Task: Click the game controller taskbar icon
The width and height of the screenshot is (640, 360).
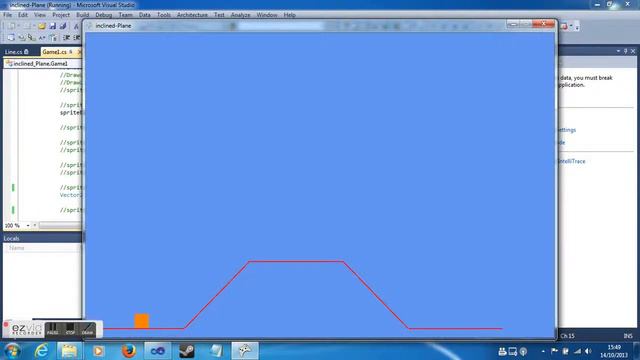Action: [245, 351]
